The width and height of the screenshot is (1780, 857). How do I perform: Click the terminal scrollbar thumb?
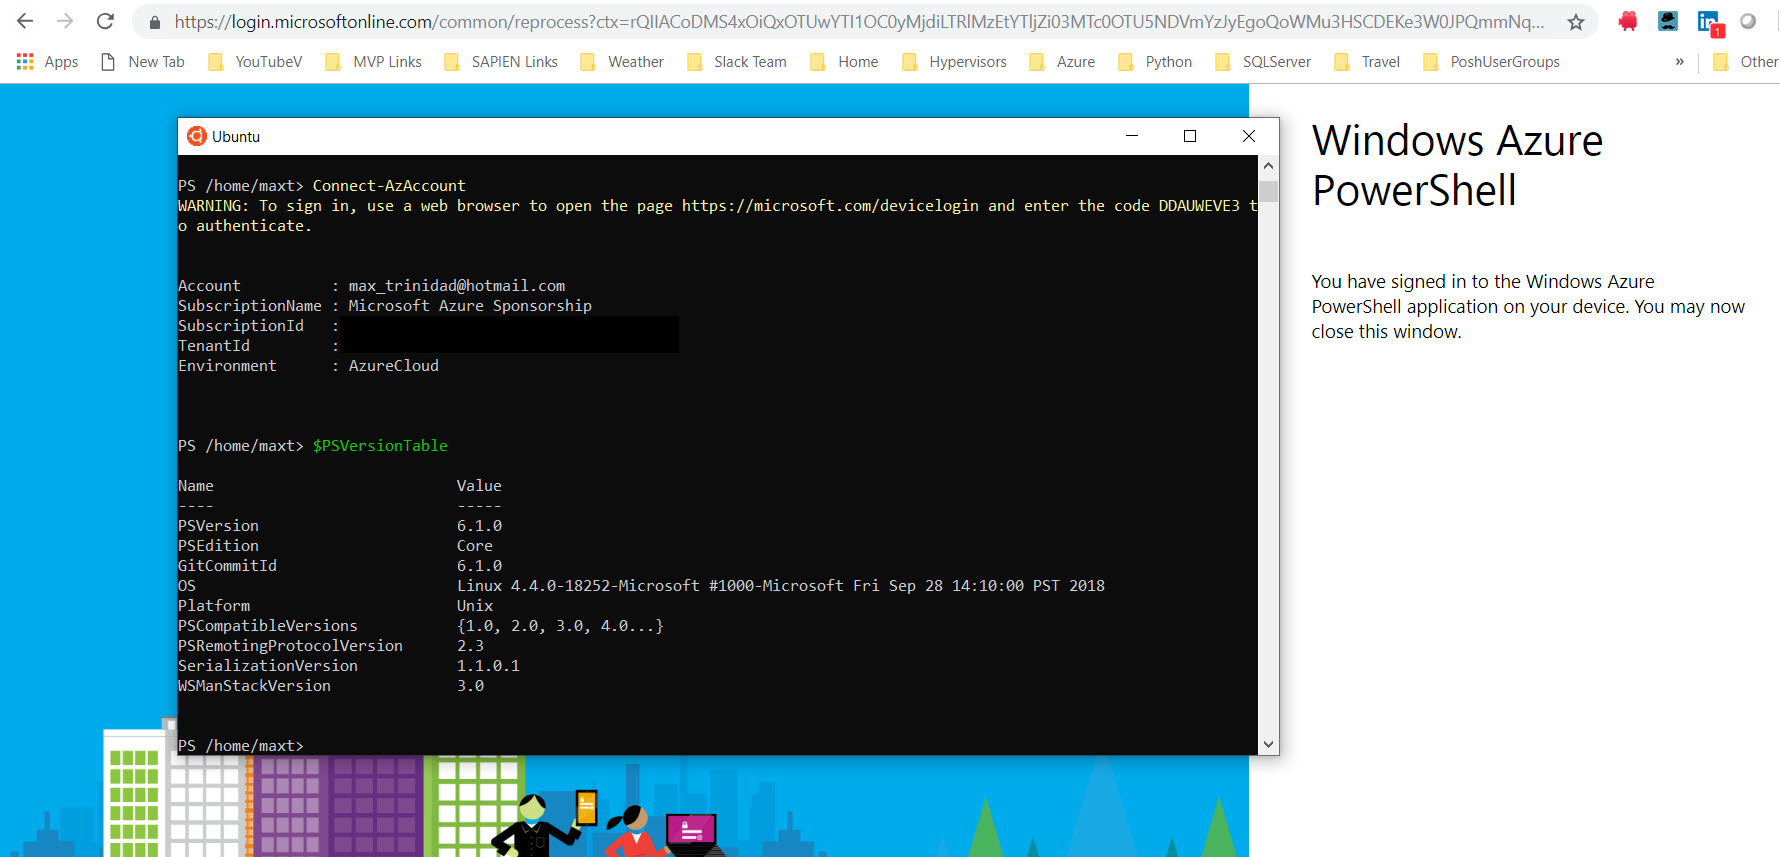[x=1268, y=191]
